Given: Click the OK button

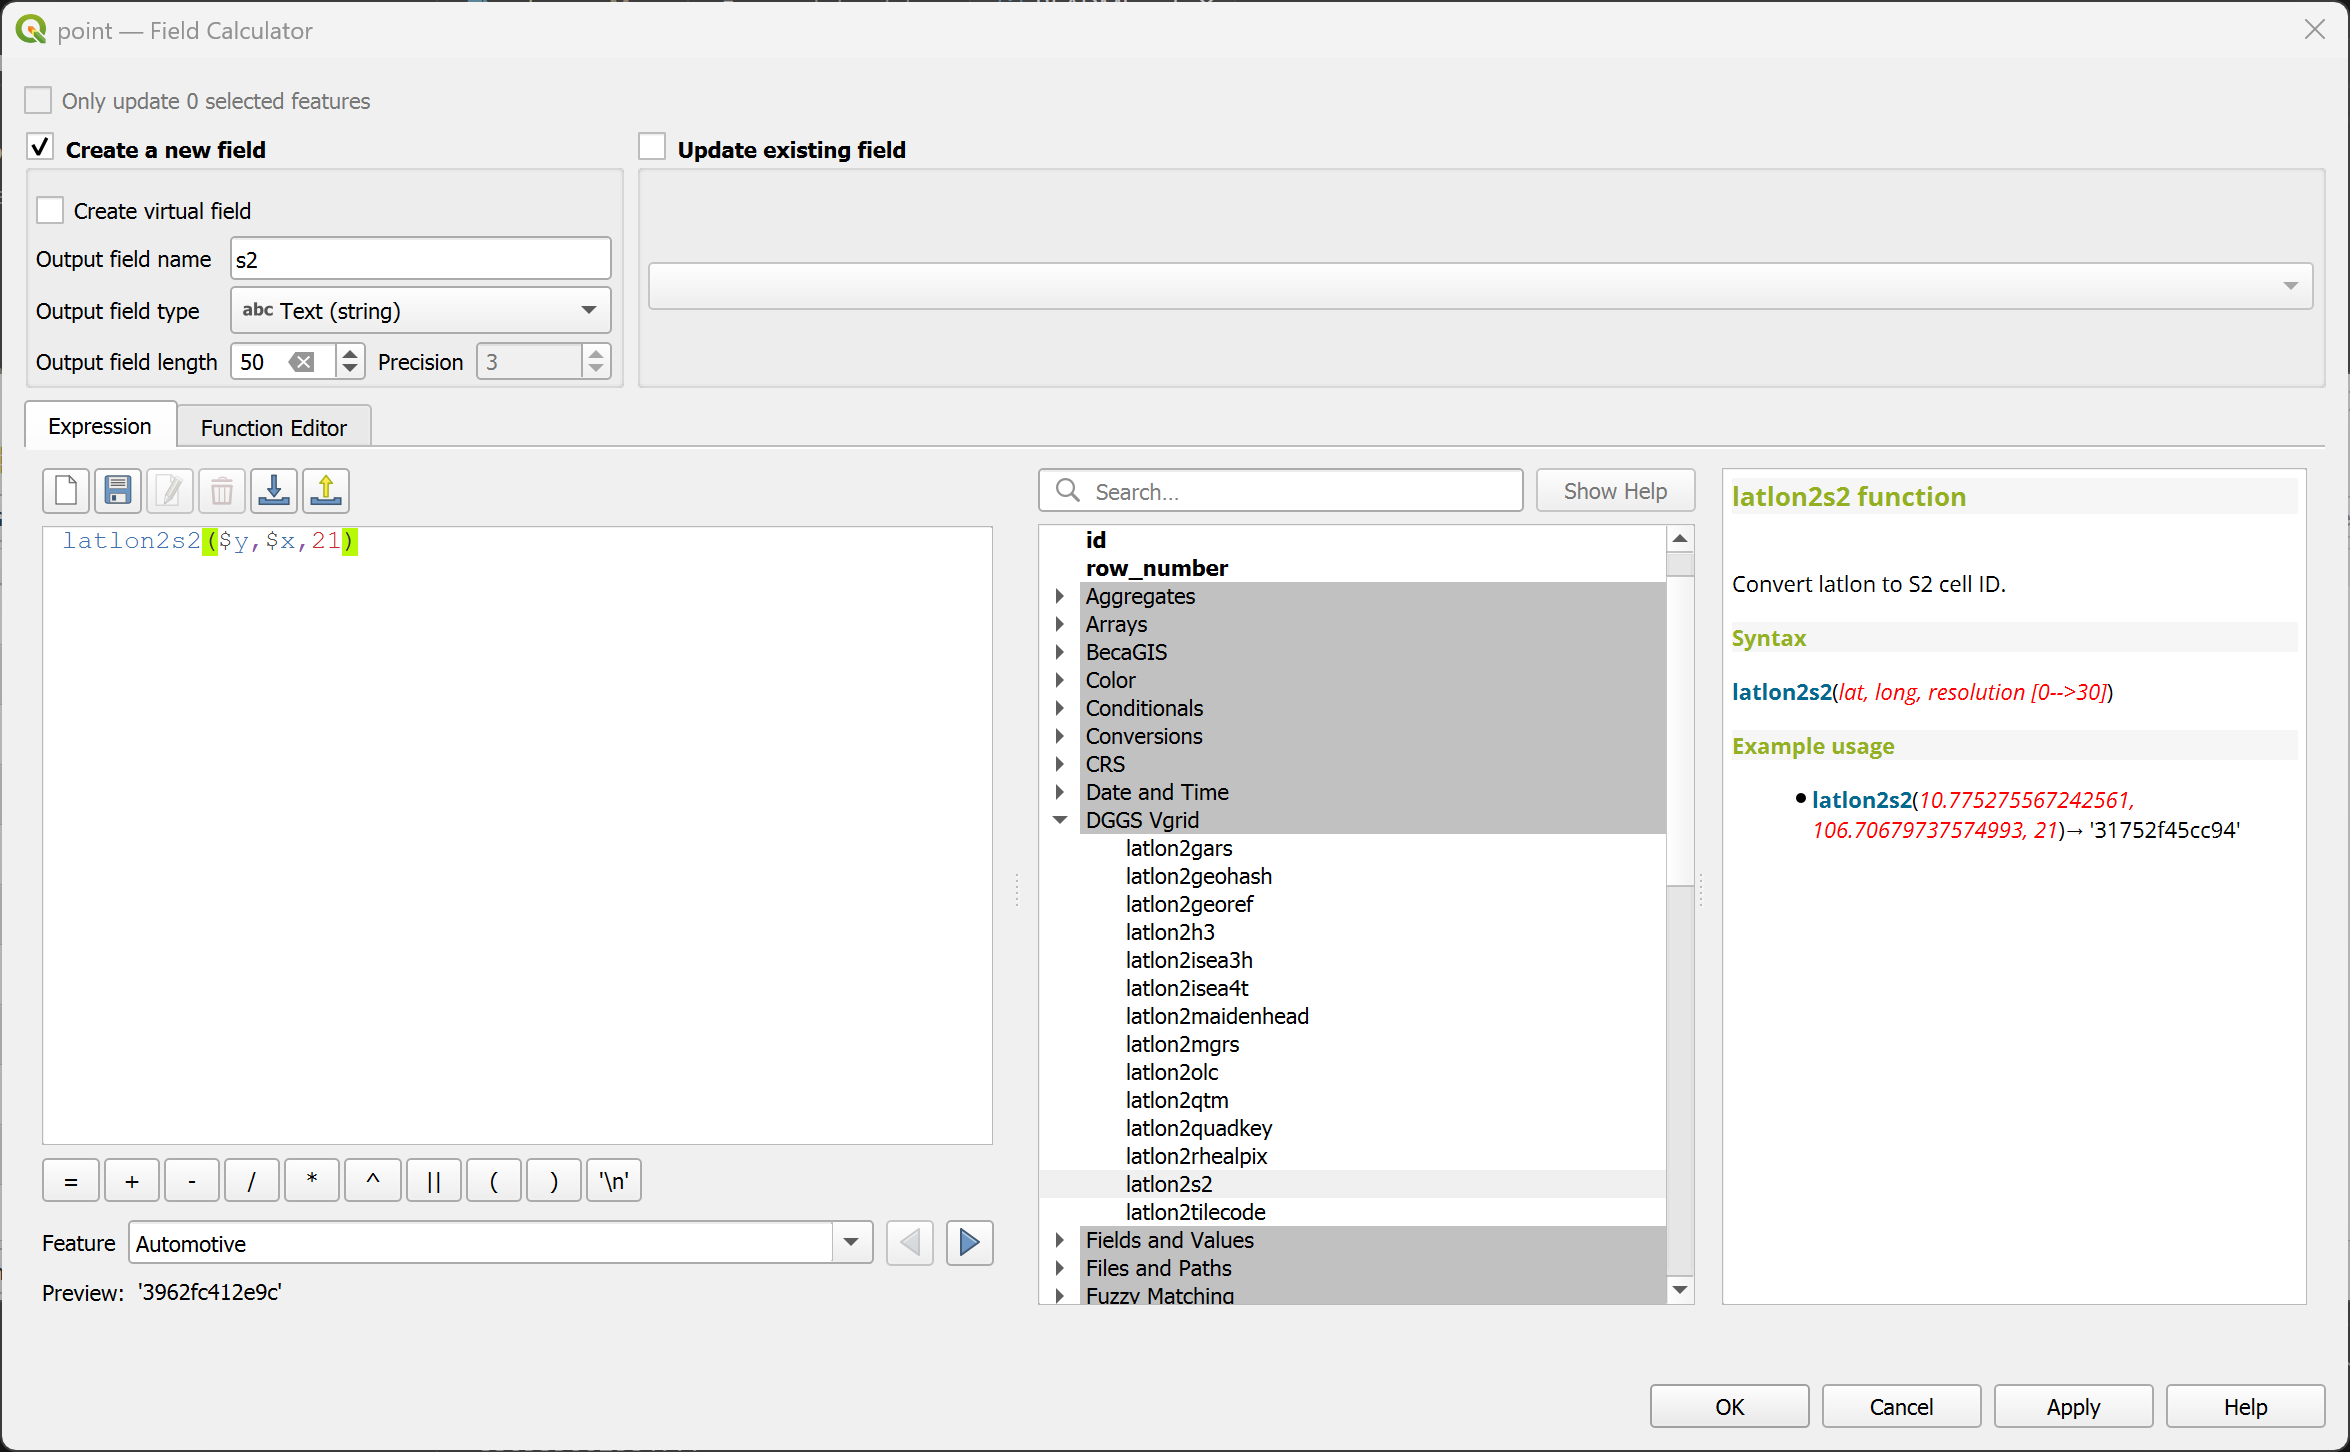Looking at the screenshot, I should 1728,1407.
